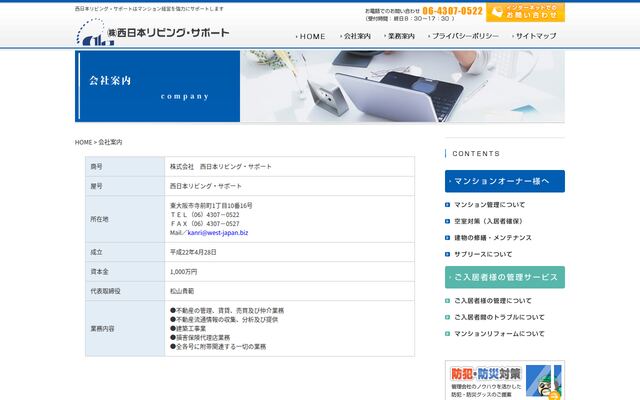This screenshot has height=400, width=640.
Task: Open the HOME navigation item
Action: pyautogui.click(x=311, y=36)
